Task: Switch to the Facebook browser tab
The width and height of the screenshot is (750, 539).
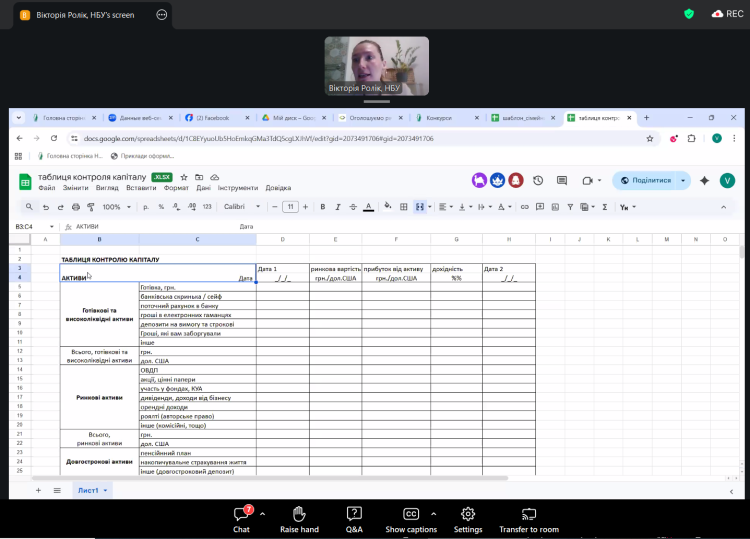Action: [x=209, y=117]
